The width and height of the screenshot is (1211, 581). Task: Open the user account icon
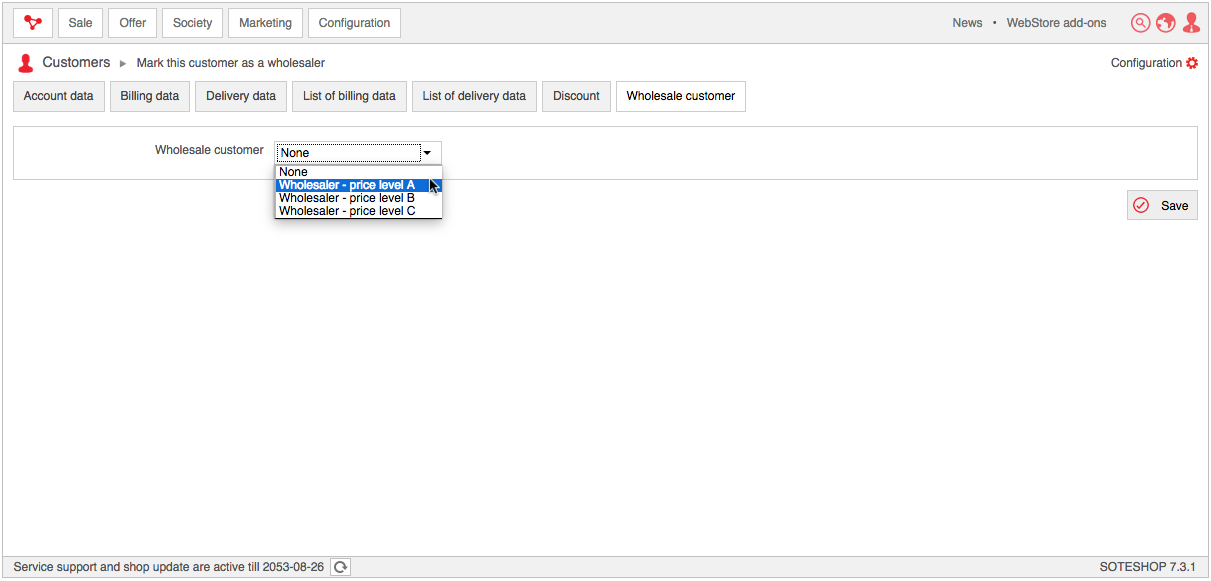point(1190,23)
